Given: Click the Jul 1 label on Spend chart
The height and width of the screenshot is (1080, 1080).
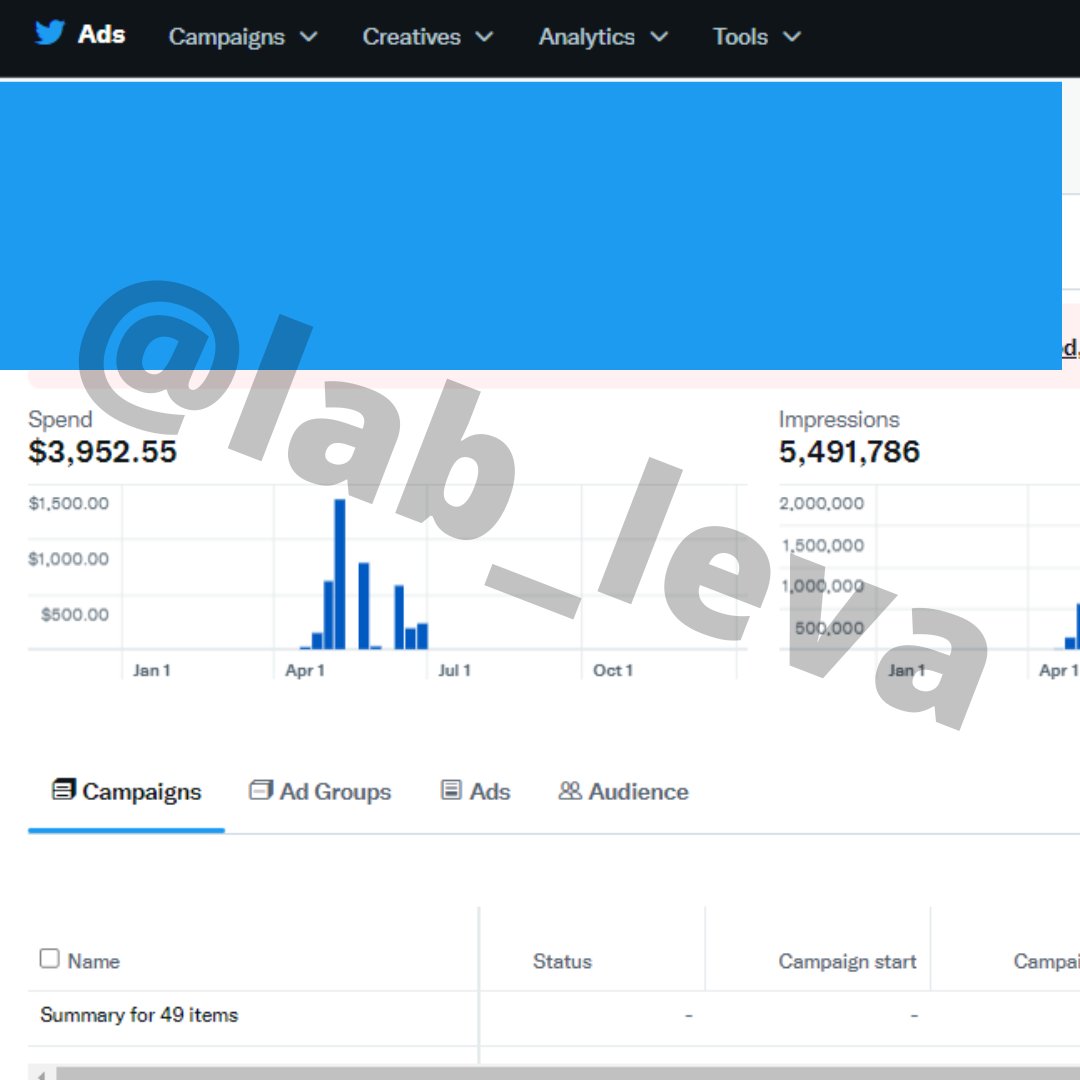Looking at the screenshot, I should click(x=454, y=670).
